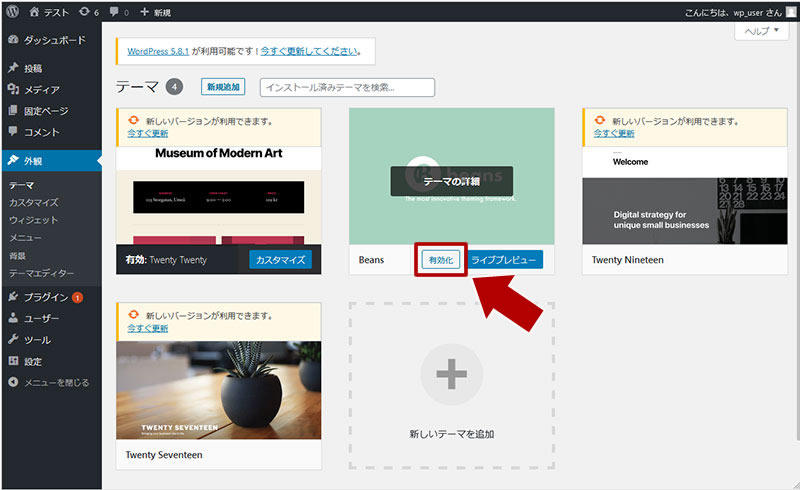This screenshot has width=800, height=490.
Task: Open the テーマ submenu item
Action: click(21, 185)
